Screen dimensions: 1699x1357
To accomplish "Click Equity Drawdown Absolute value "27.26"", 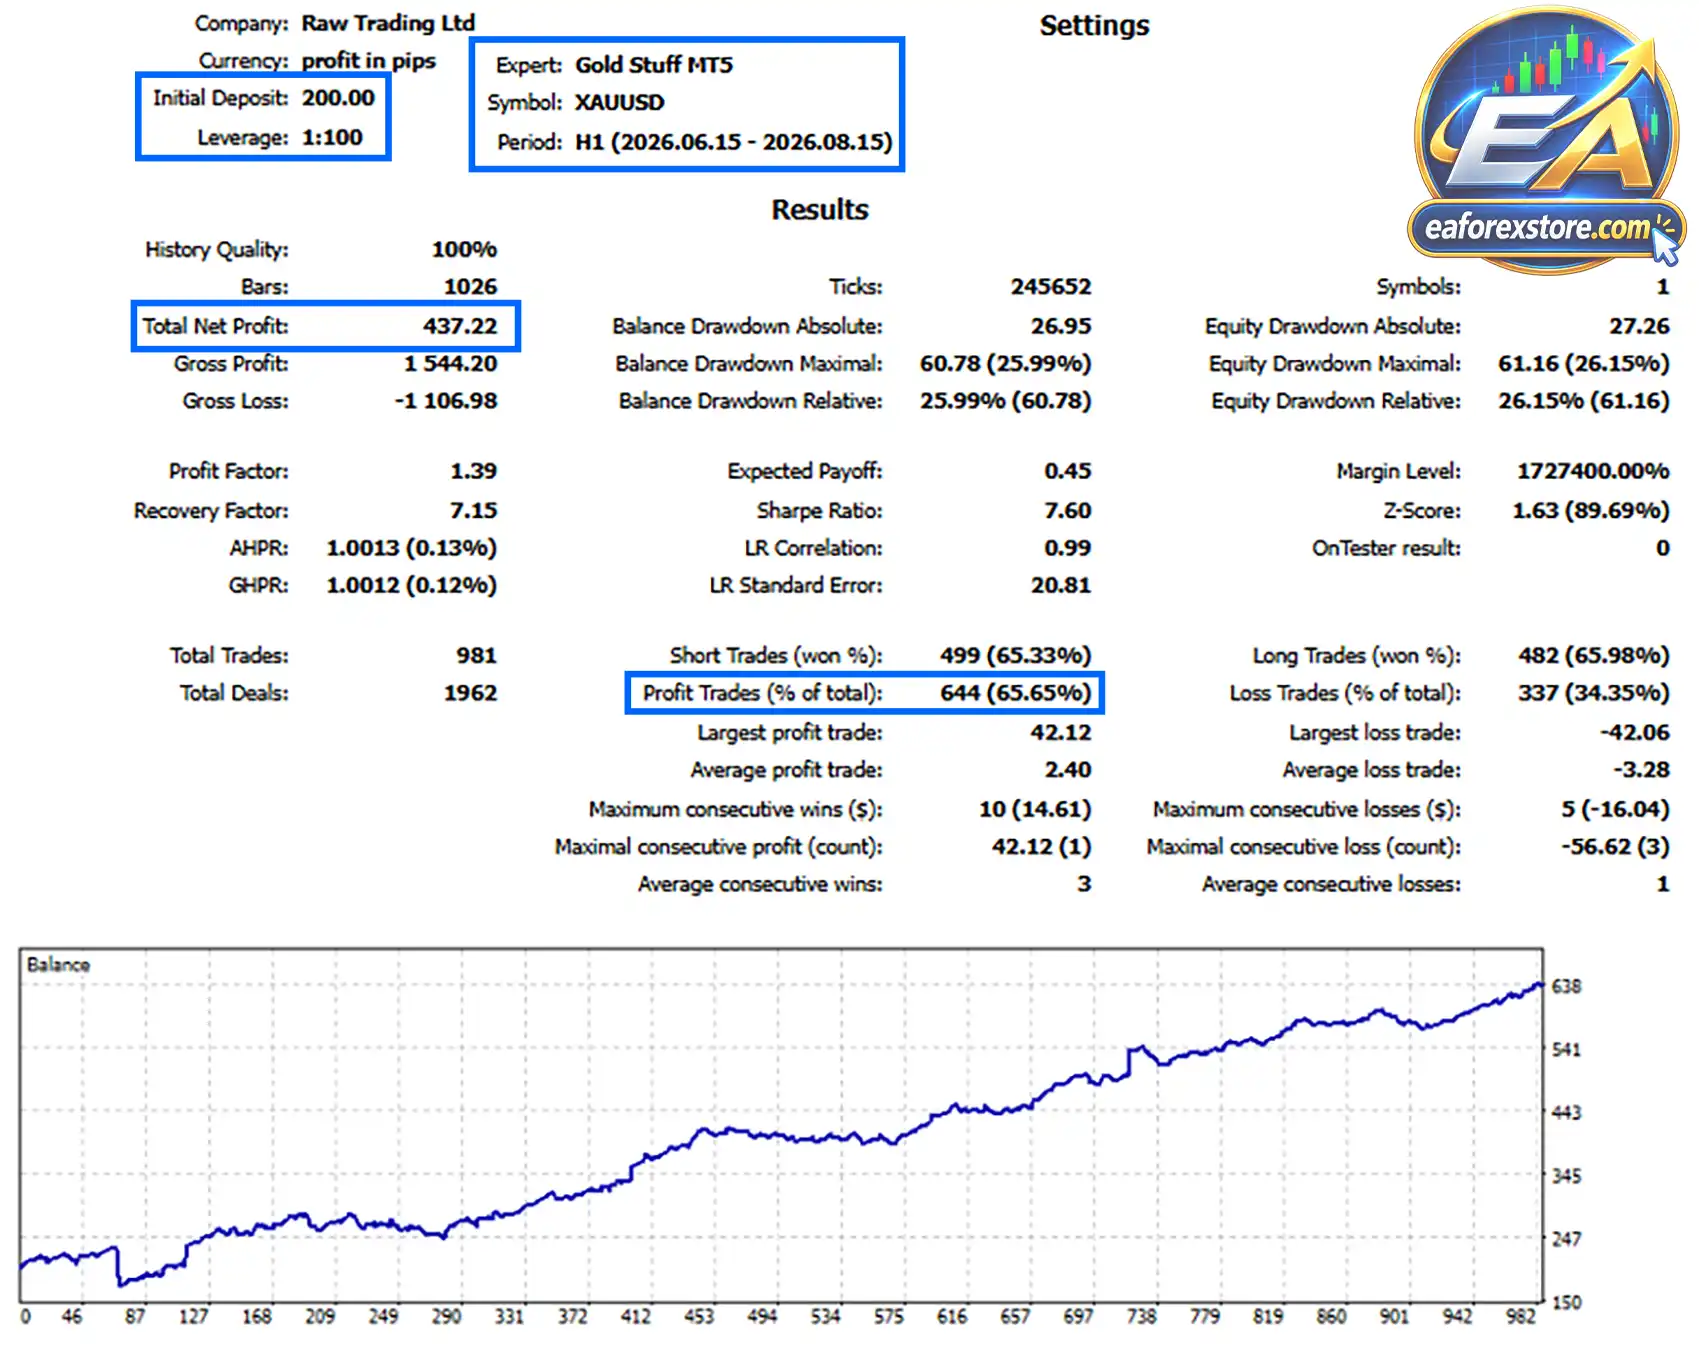I will [1639, 326].
